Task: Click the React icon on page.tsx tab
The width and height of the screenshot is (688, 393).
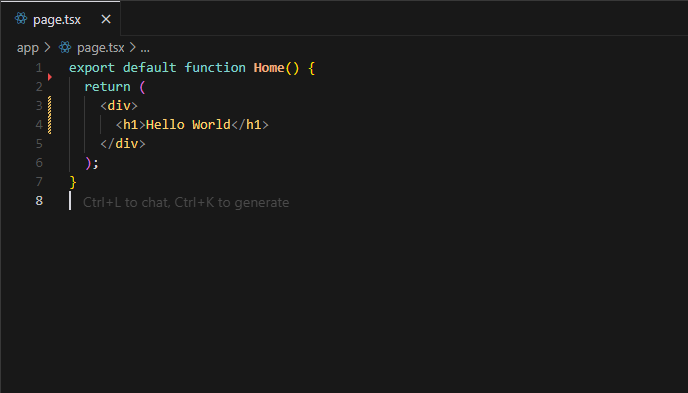Action: (x=21, y=18)
